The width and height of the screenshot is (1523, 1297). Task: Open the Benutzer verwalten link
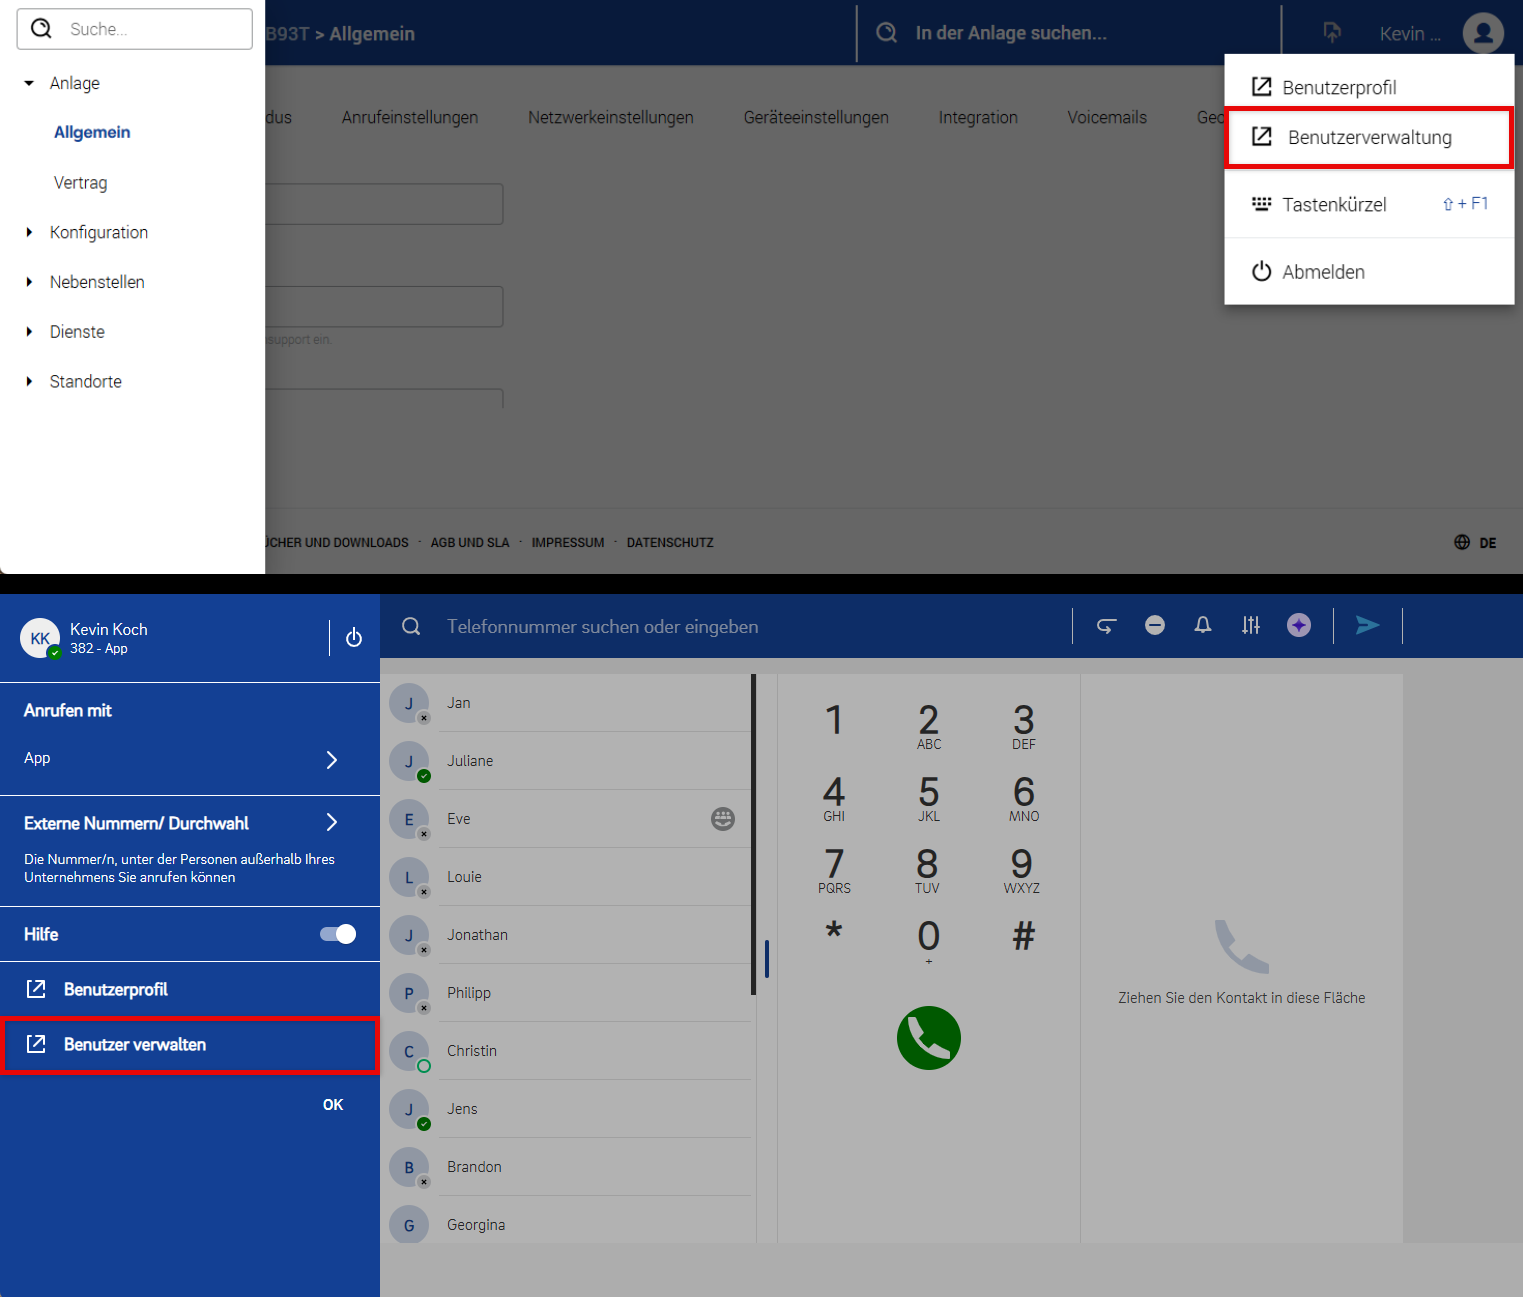135,1045
